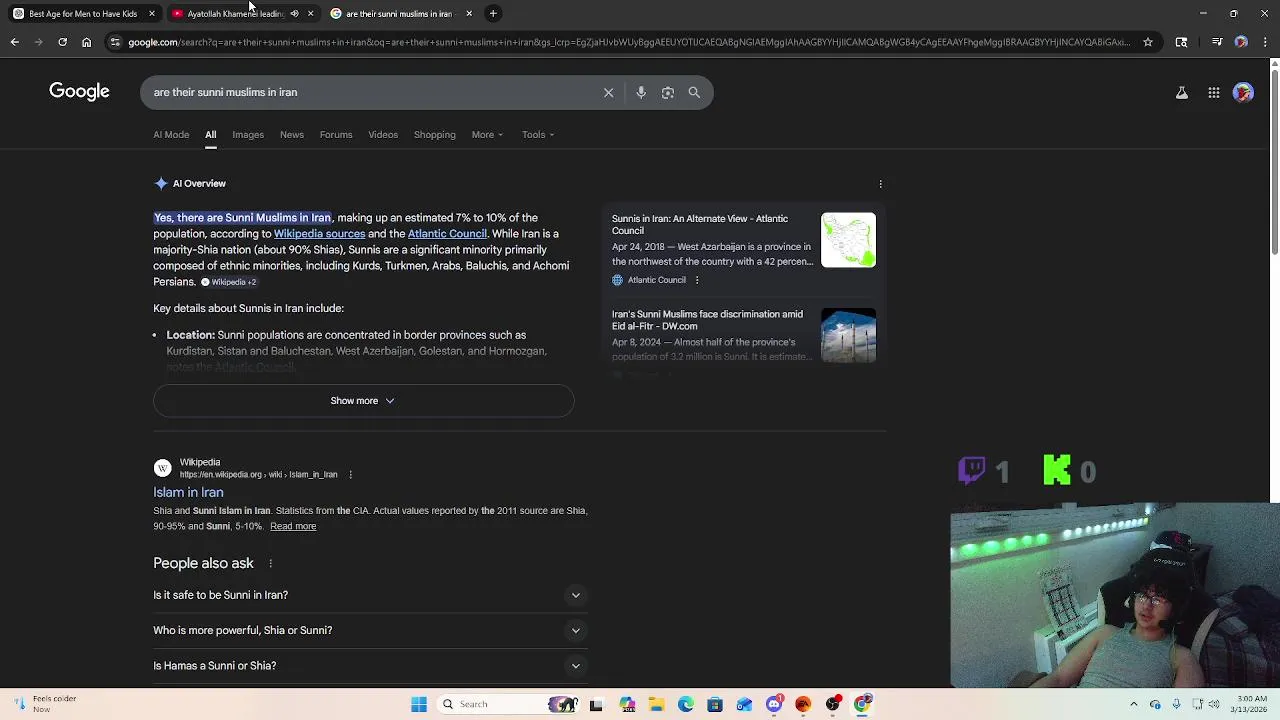Open Google account avatar
Image resolution: width=1280 pixels, height=720 pixels.
[1243, 93]
